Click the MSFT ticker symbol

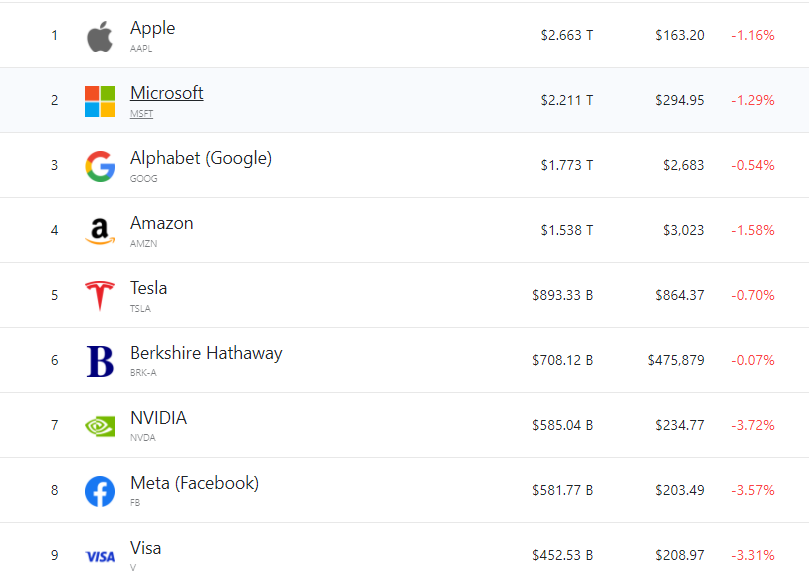click(x=141, y=114)
